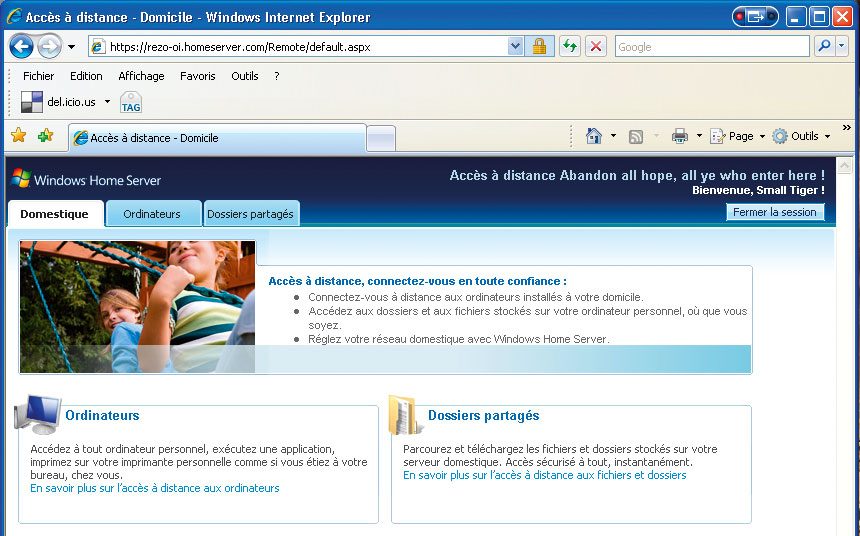This screenshot has width=860, height=536.
Task: Open link about remote access to computers
Action: (155, 489)
